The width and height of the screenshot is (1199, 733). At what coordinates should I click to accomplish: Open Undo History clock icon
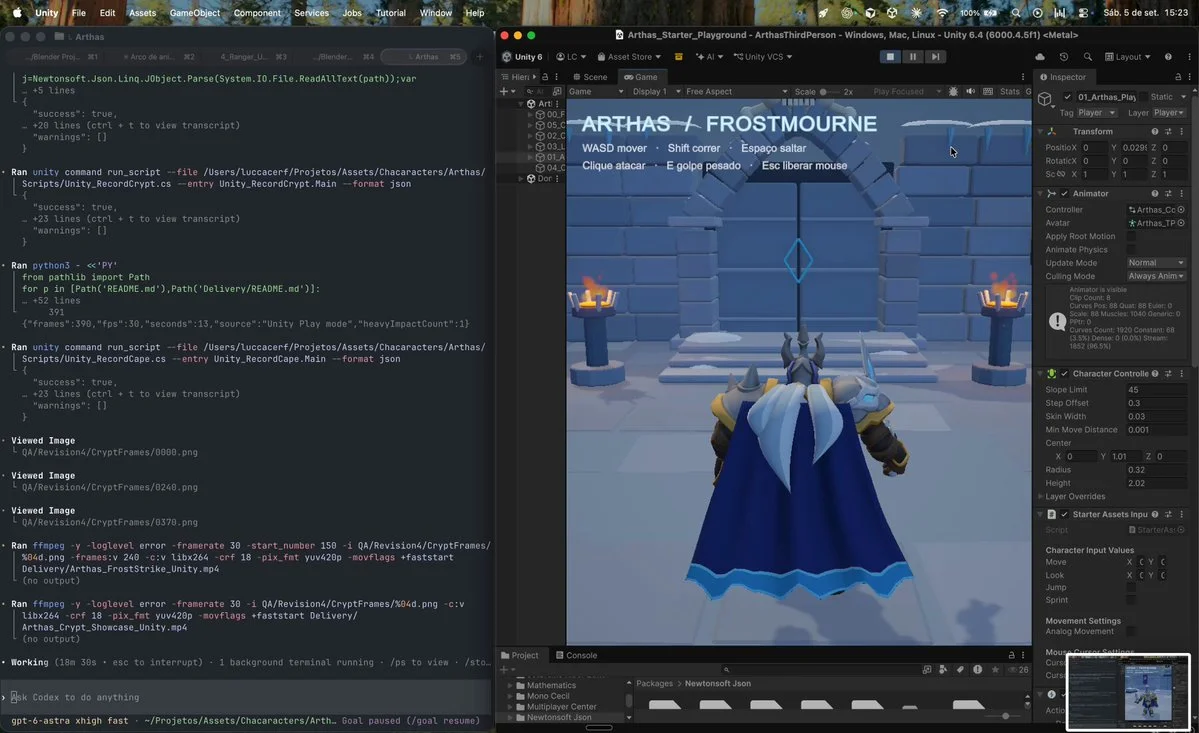point(1064,57)
